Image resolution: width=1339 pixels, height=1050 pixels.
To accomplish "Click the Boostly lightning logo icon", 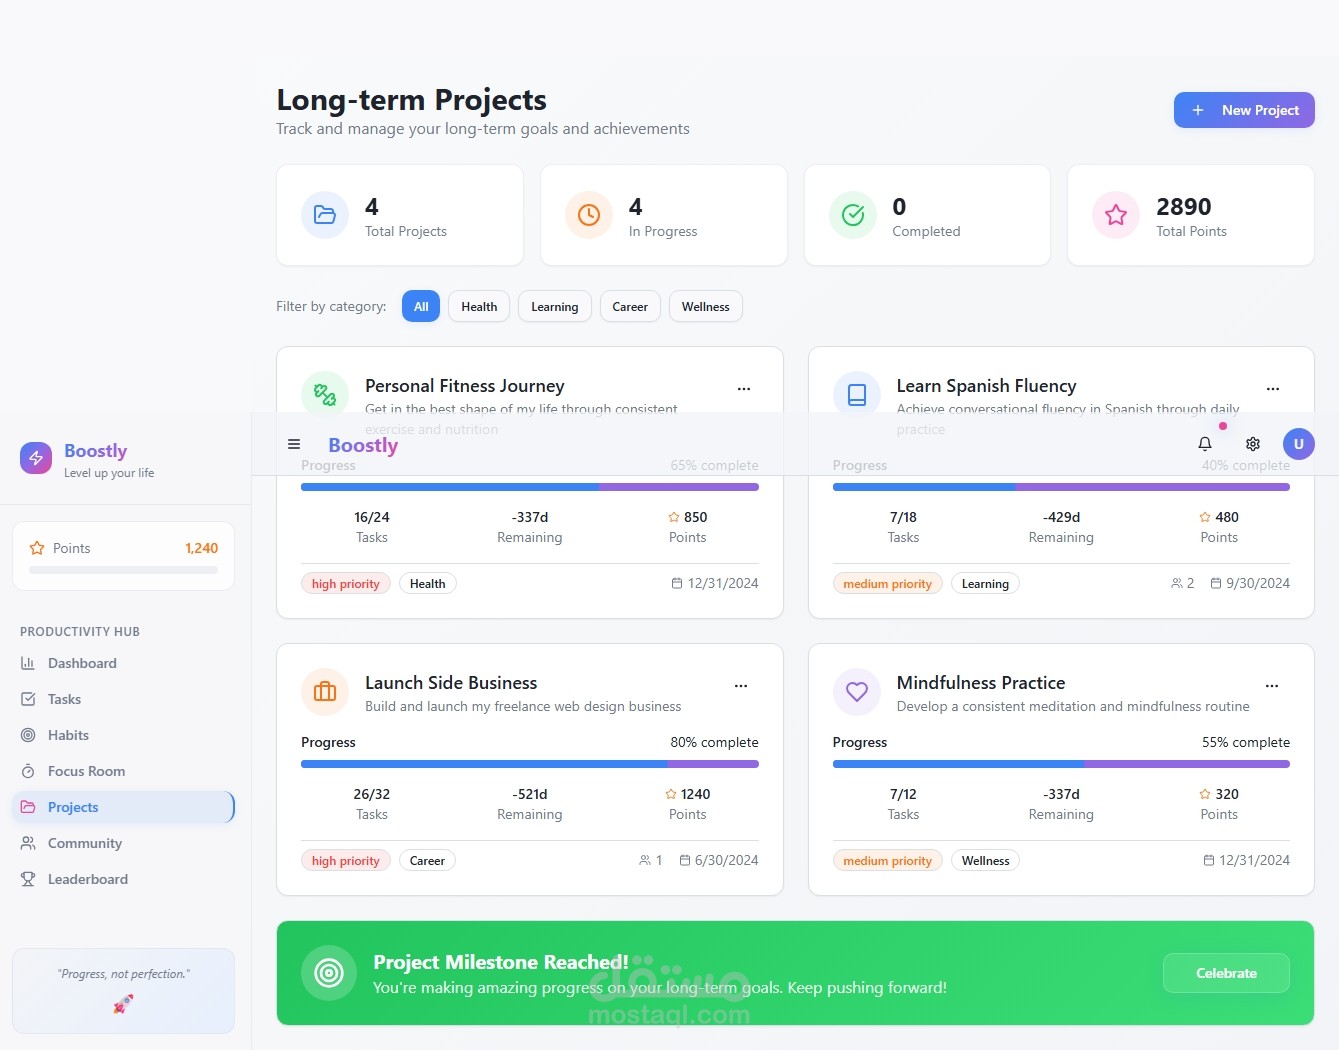I will [36, 458].
